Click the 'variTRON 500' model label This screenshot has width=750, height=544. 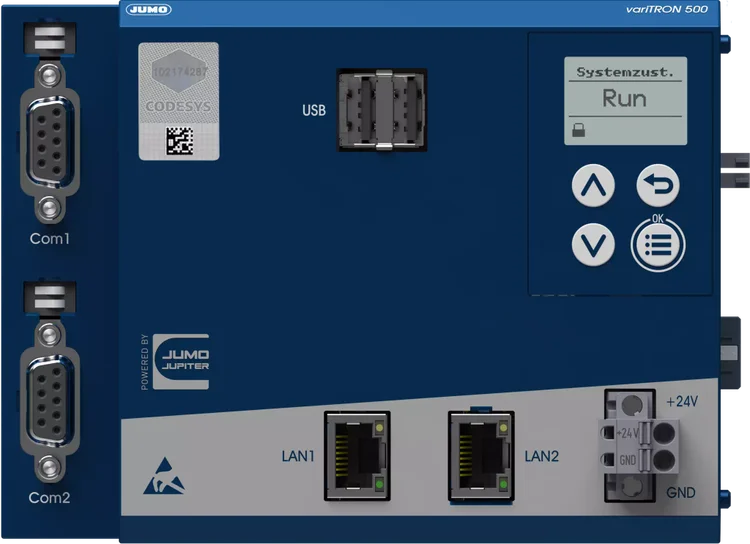click(x=667, y=9)
